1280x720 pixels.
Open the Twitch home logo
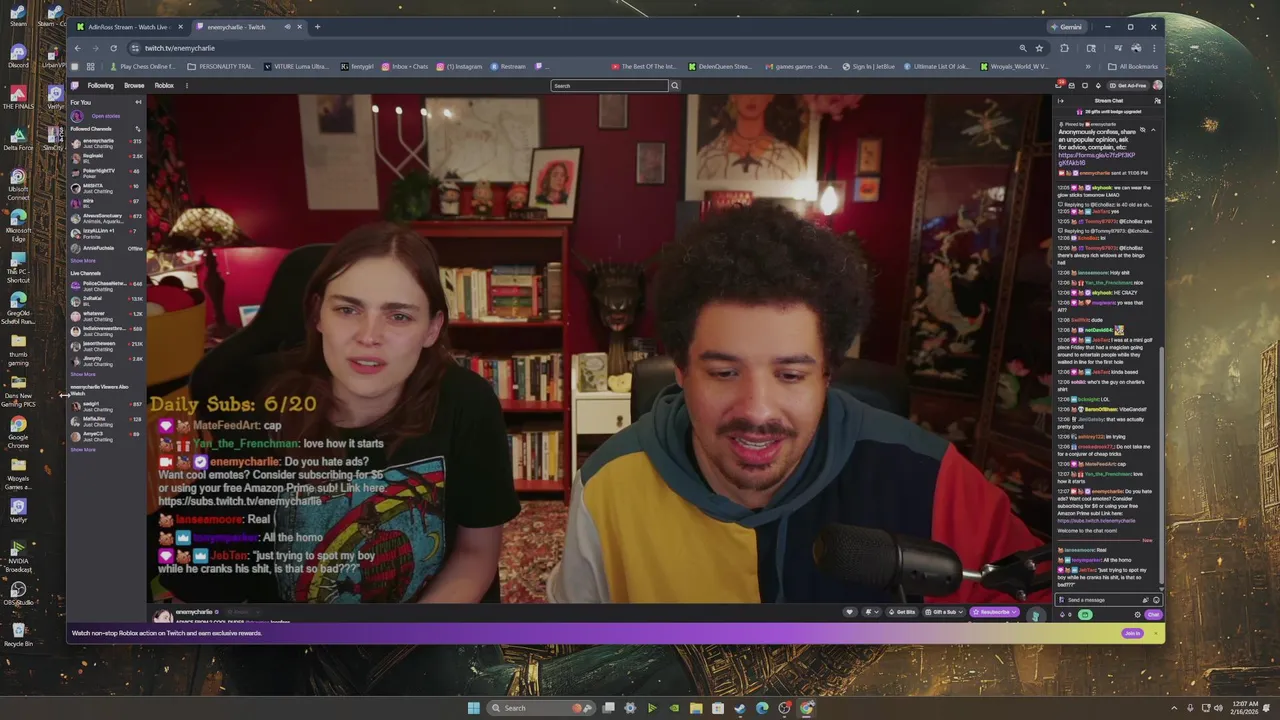[75, 86]
